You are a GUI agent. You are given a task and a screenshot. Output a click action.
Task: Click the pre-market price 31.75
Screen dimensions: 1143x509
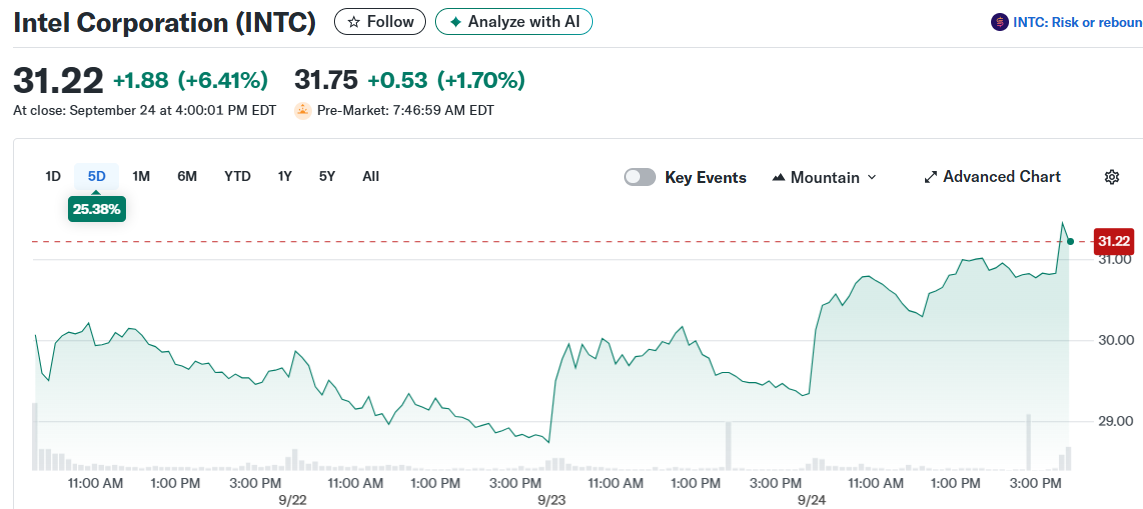326,80
